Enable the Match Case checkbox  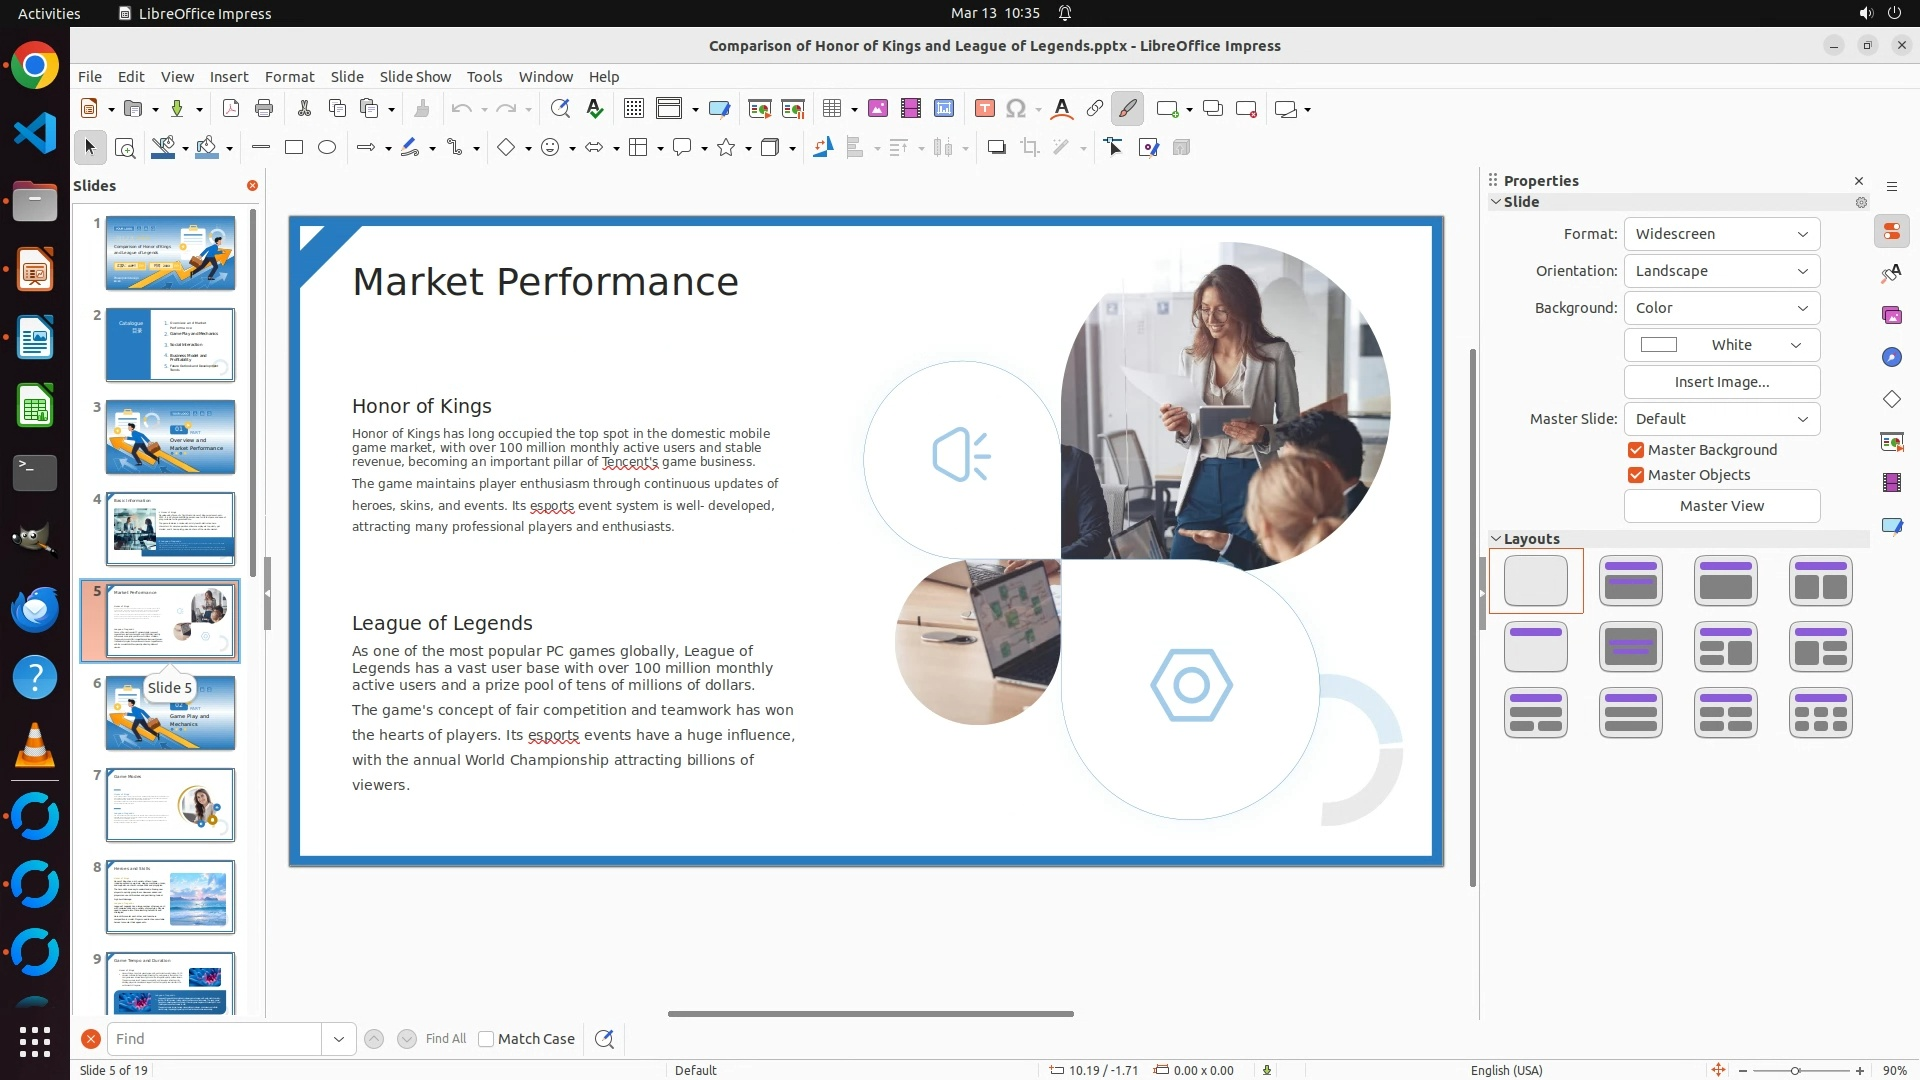486,1039
